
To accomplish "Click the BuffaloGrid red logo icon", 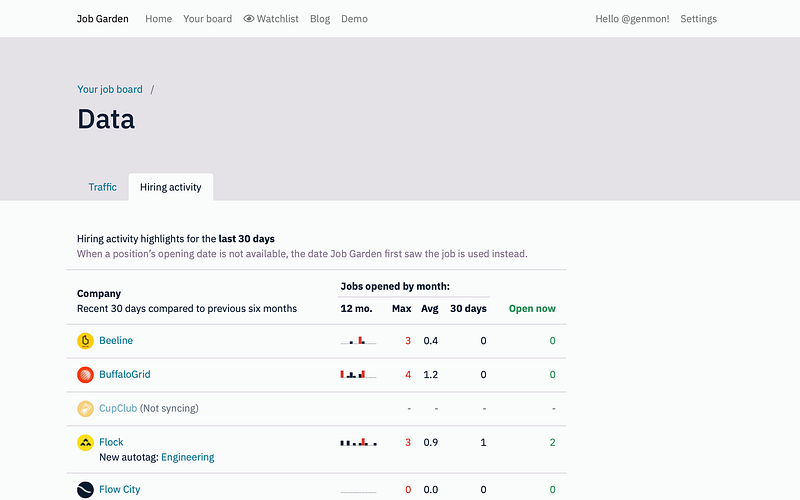I will coord(85,374).
